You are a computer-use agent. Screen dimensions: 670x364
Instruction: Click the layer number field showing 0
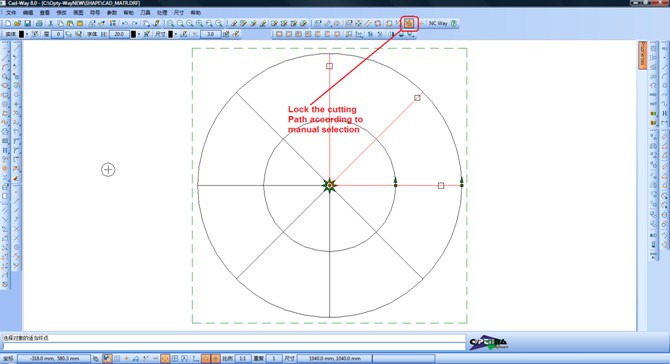coord(58,34)
